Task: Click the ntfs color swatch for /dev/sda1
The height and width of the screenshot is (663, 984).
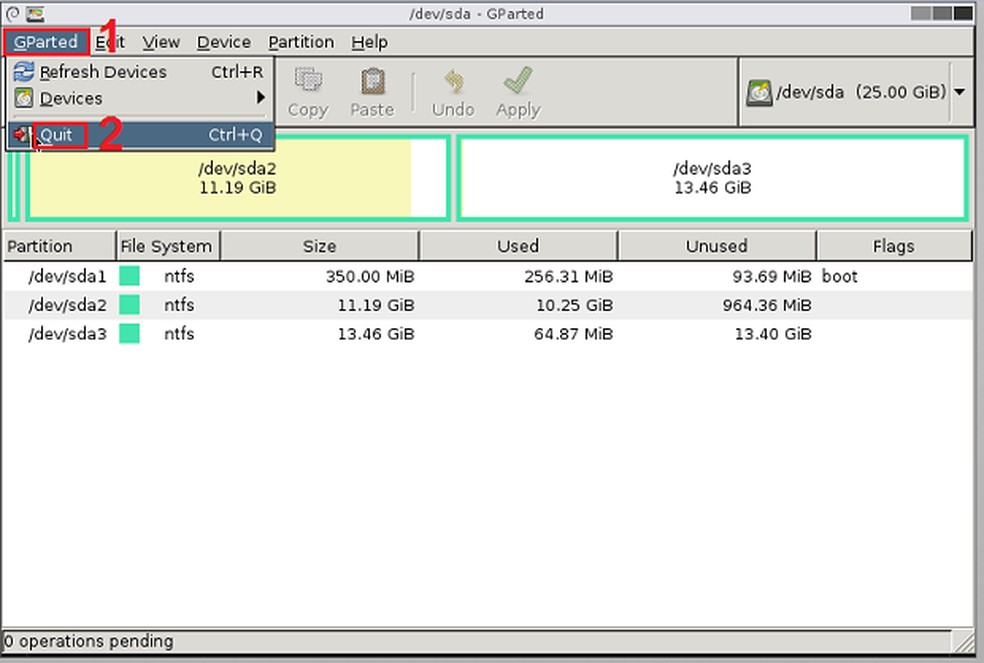Action: (x=129, y=276)
